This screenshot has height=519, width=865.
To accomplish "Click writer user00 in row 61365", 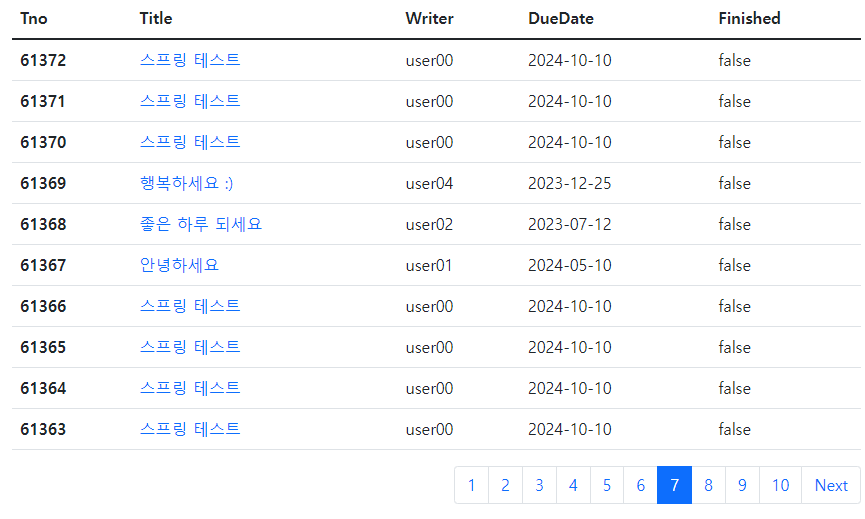I will pyautogui.click(x=429, y=347).
